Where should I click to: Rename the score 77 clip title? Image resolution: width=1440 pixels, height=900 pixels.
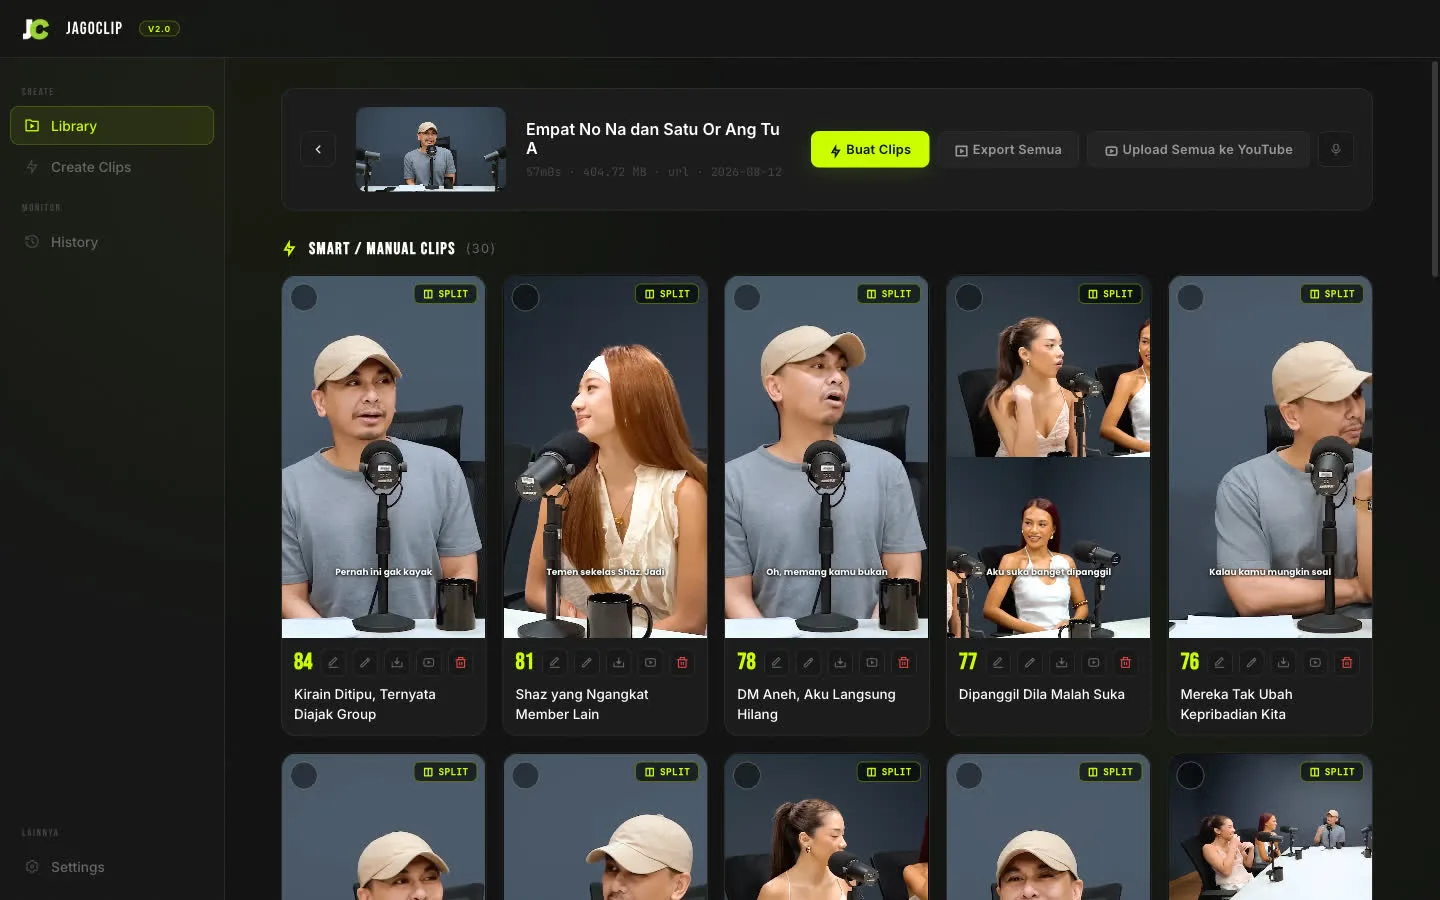tap(998, 662)
